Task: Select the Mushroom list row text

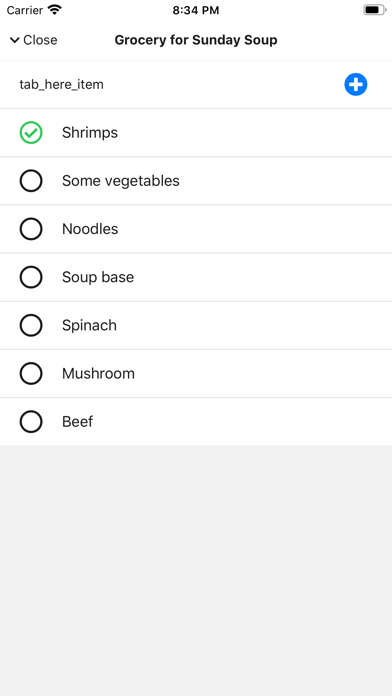Action: point(98,373)
